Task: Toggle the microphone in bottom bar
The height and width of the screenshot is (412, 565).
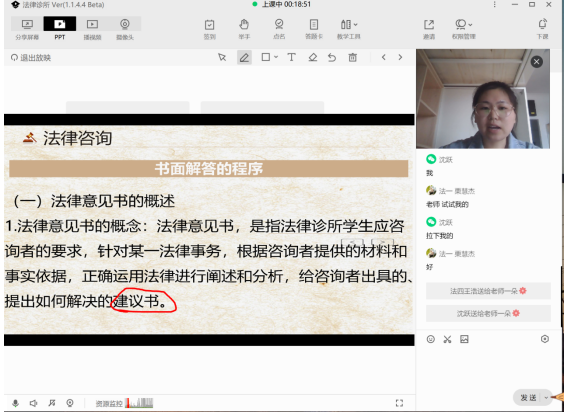Action: point(15,403)
